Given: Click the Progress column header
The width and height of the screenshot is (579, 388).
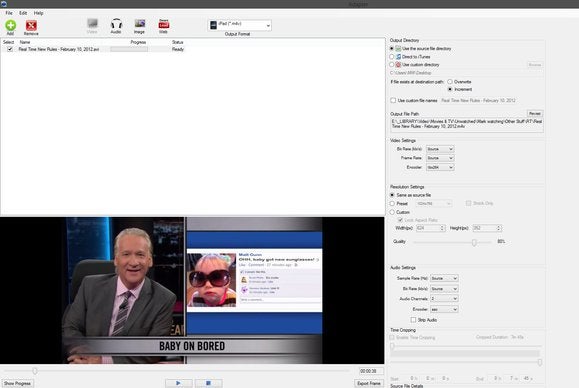Looking at the screenshot, I should pos(138,42).
